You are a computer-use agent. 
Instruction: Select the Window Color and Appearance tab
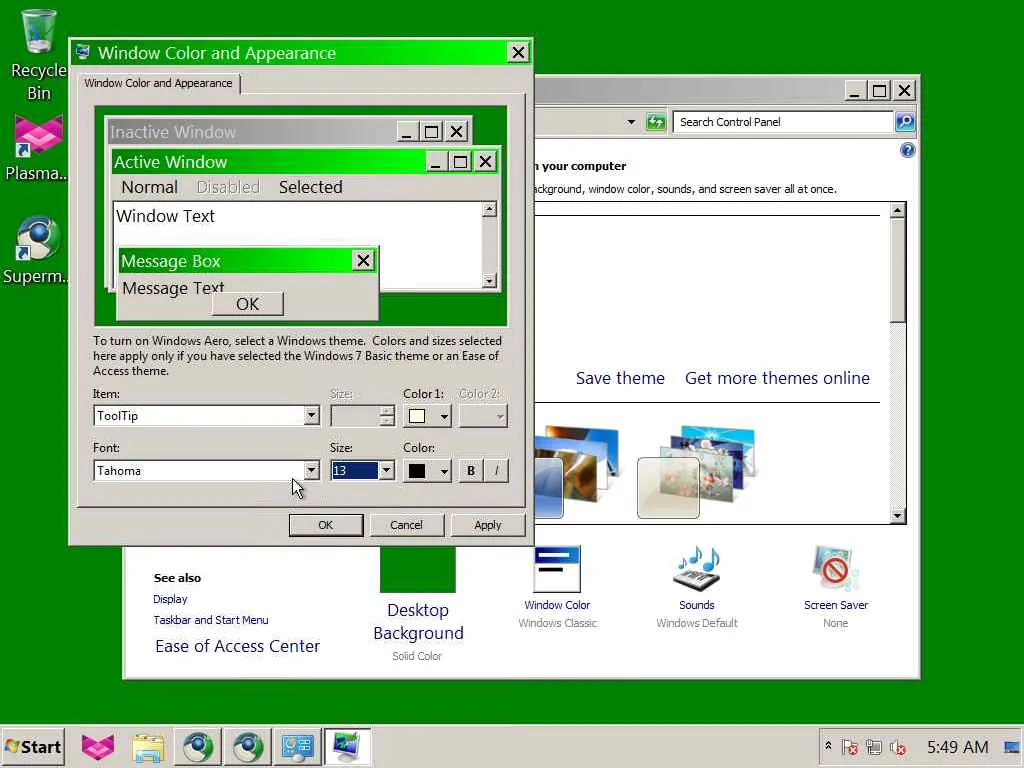(x=159, y=84)
